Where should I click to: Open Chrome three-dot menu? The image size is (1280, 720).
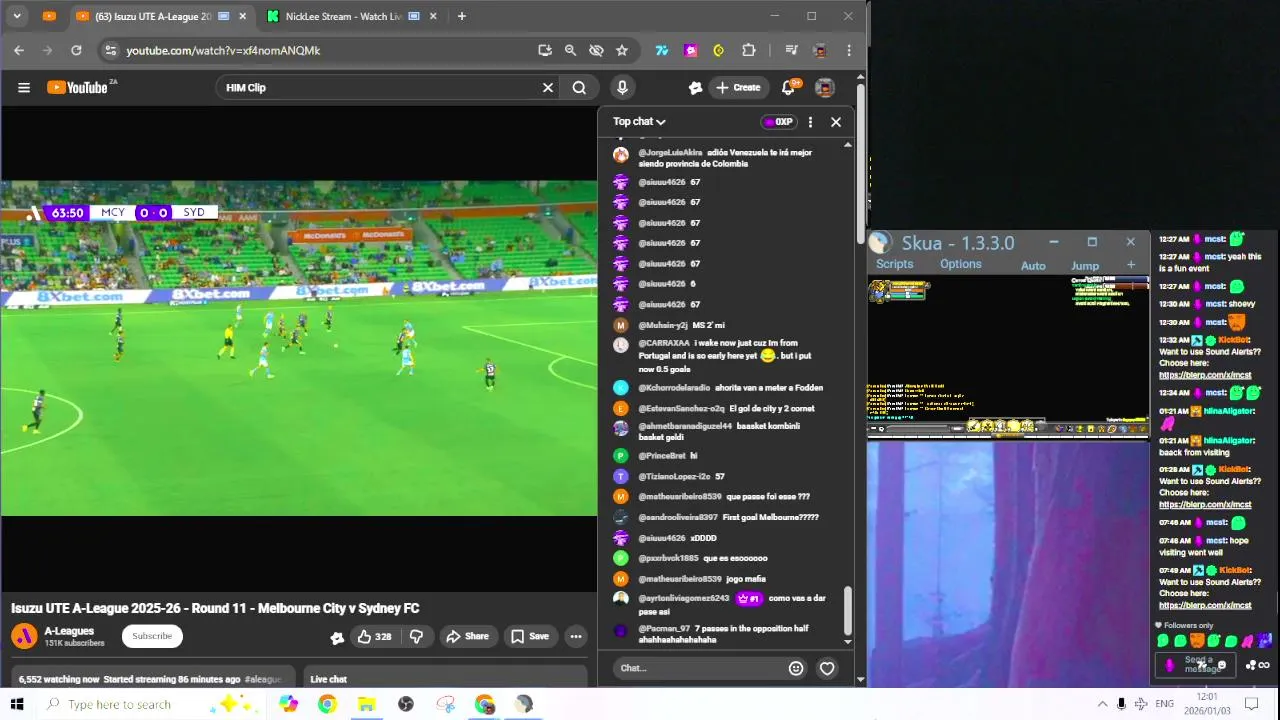(849, 50)
